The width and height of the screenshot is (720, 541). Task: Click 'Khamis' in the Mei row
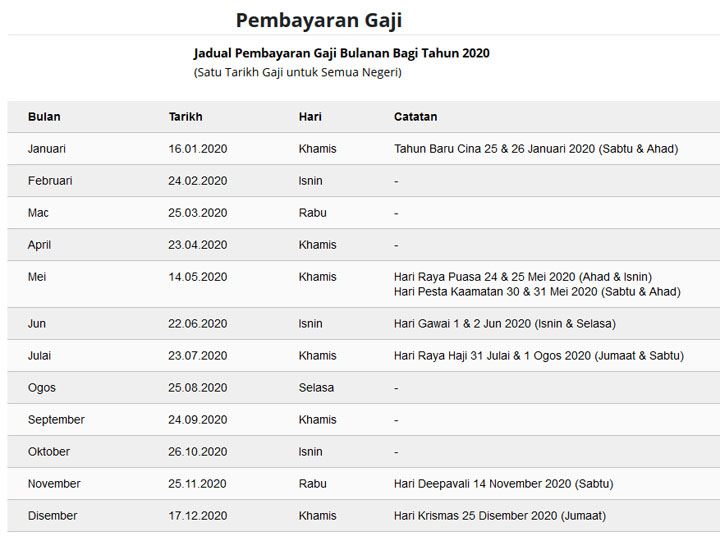(317, 277)
